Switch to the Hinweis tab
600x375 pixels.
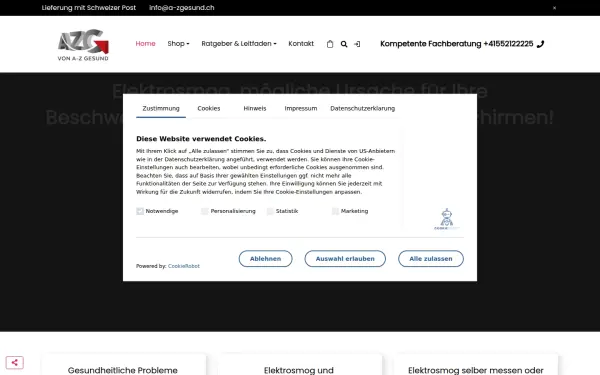point(255,109)
